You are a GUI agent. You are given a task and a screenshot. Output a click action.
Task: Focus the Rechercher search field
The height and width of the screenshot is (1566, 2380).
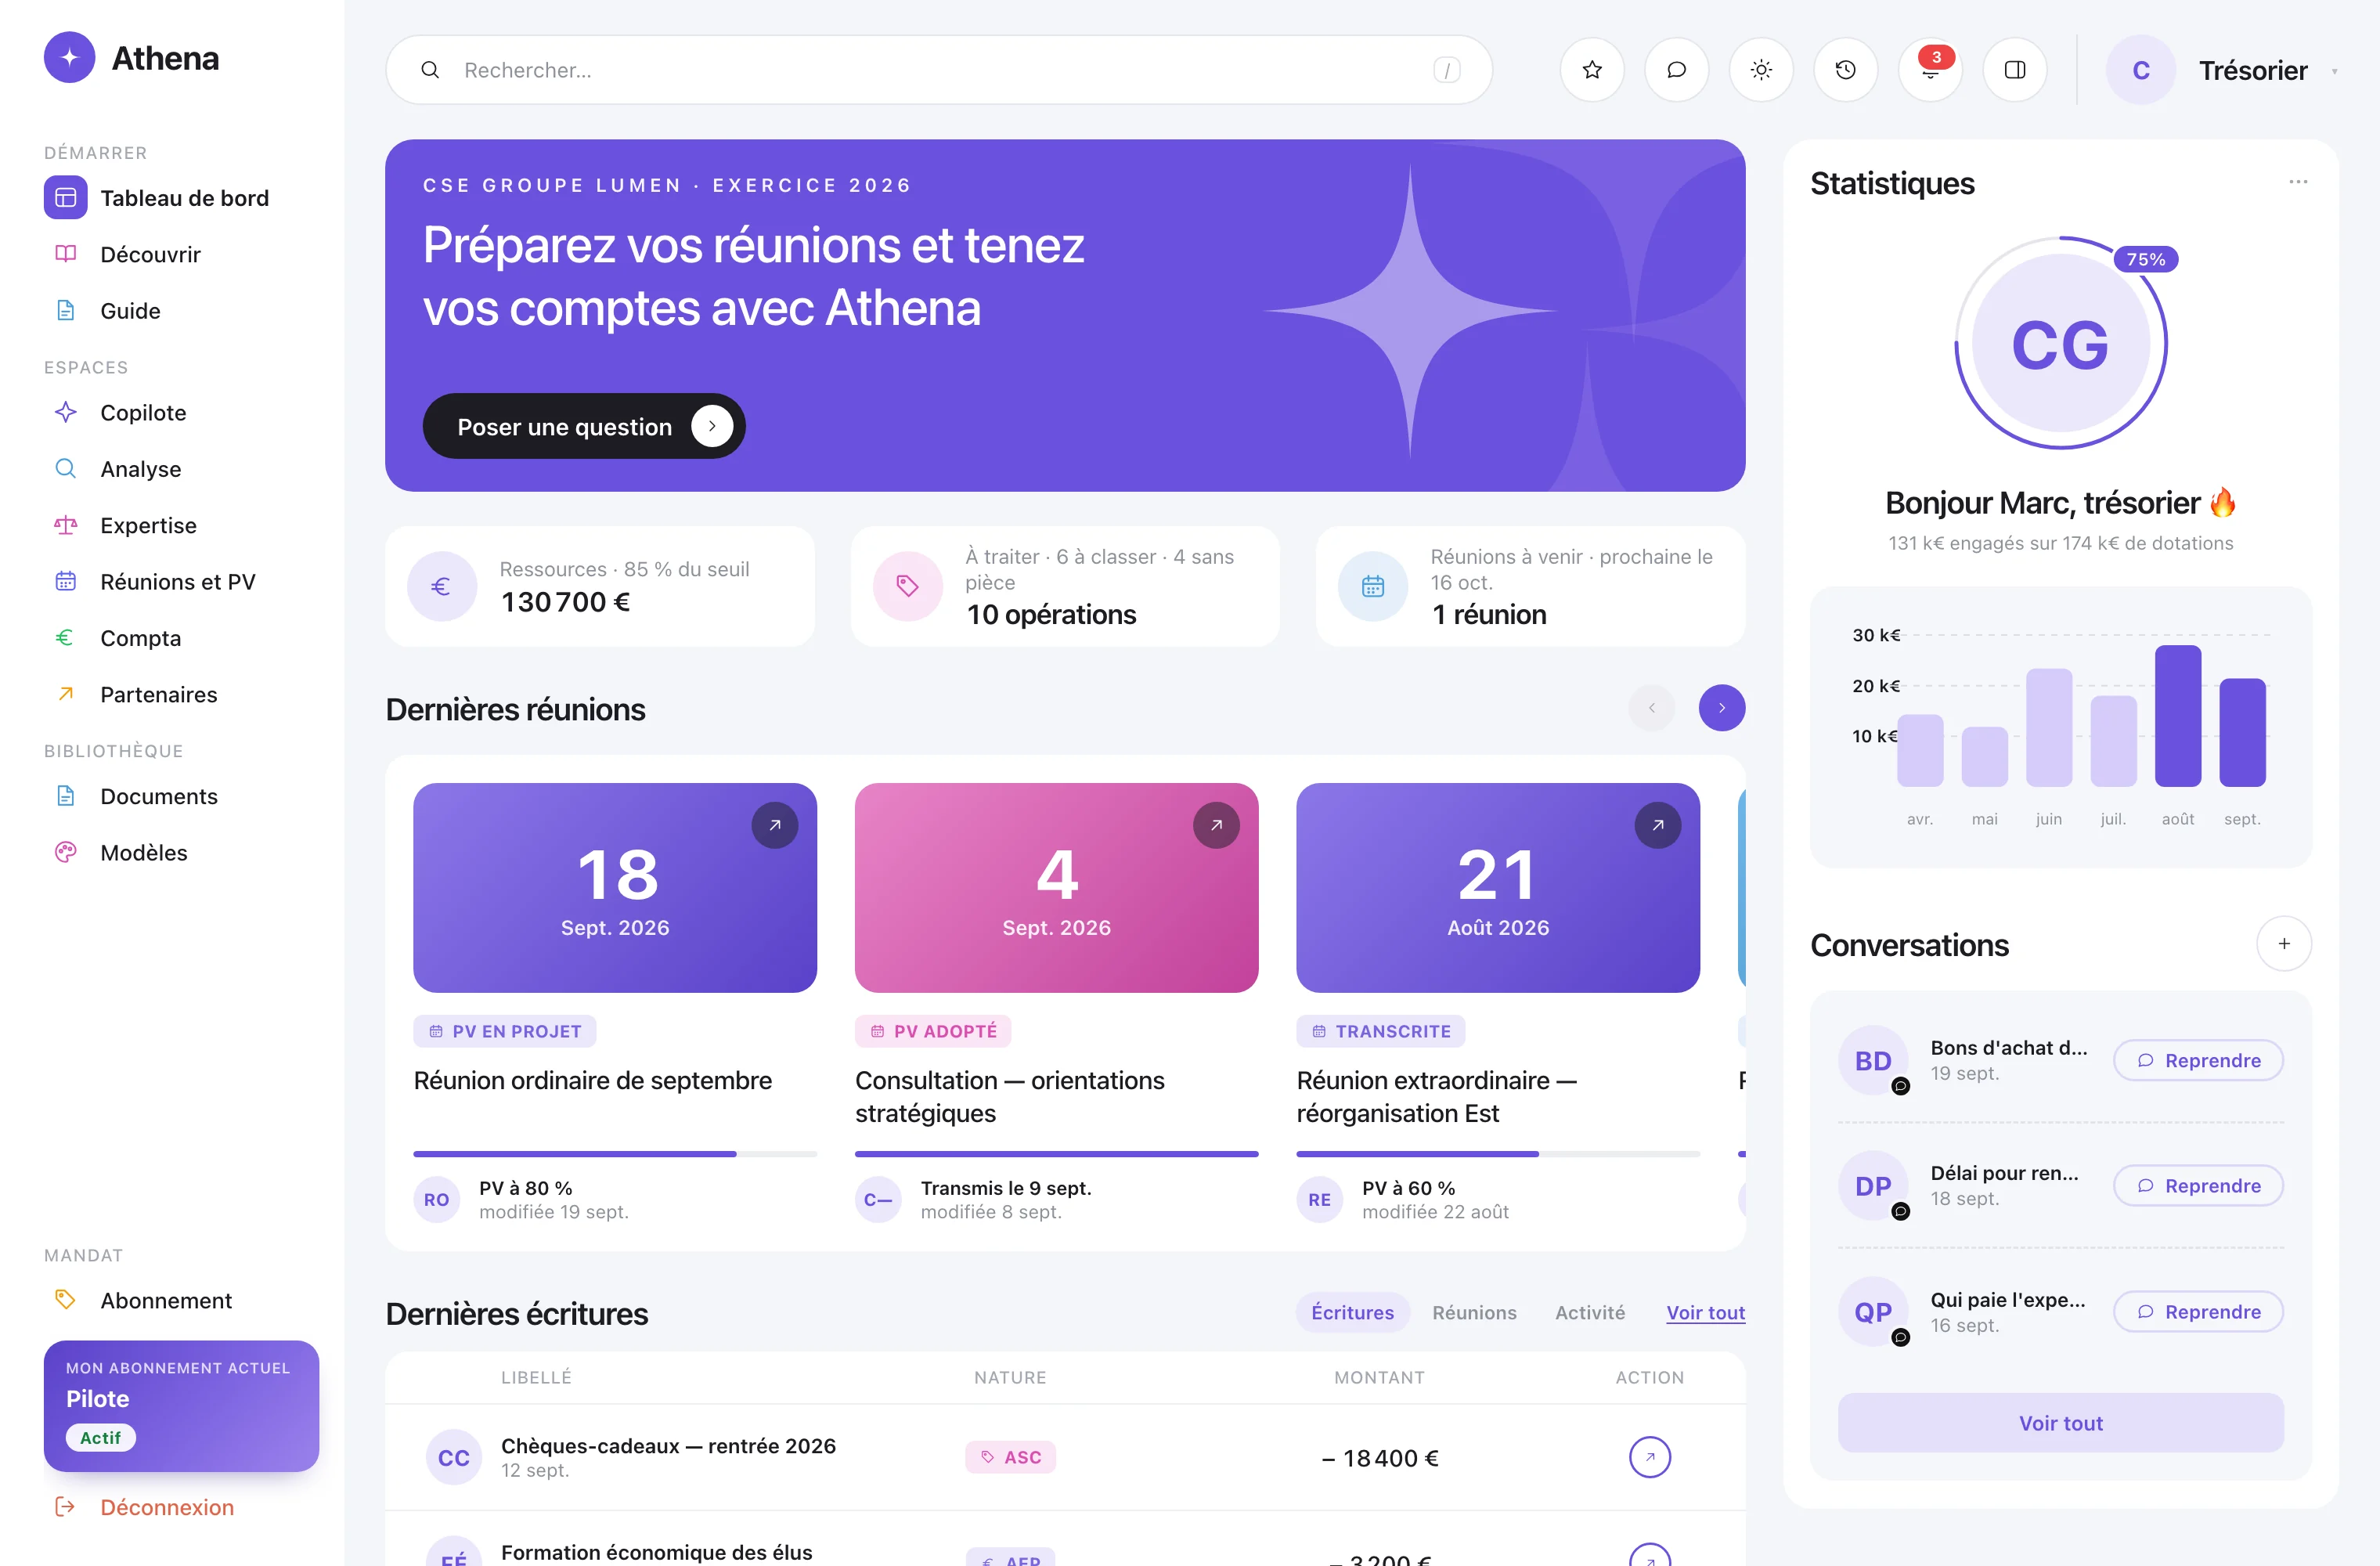939,70
